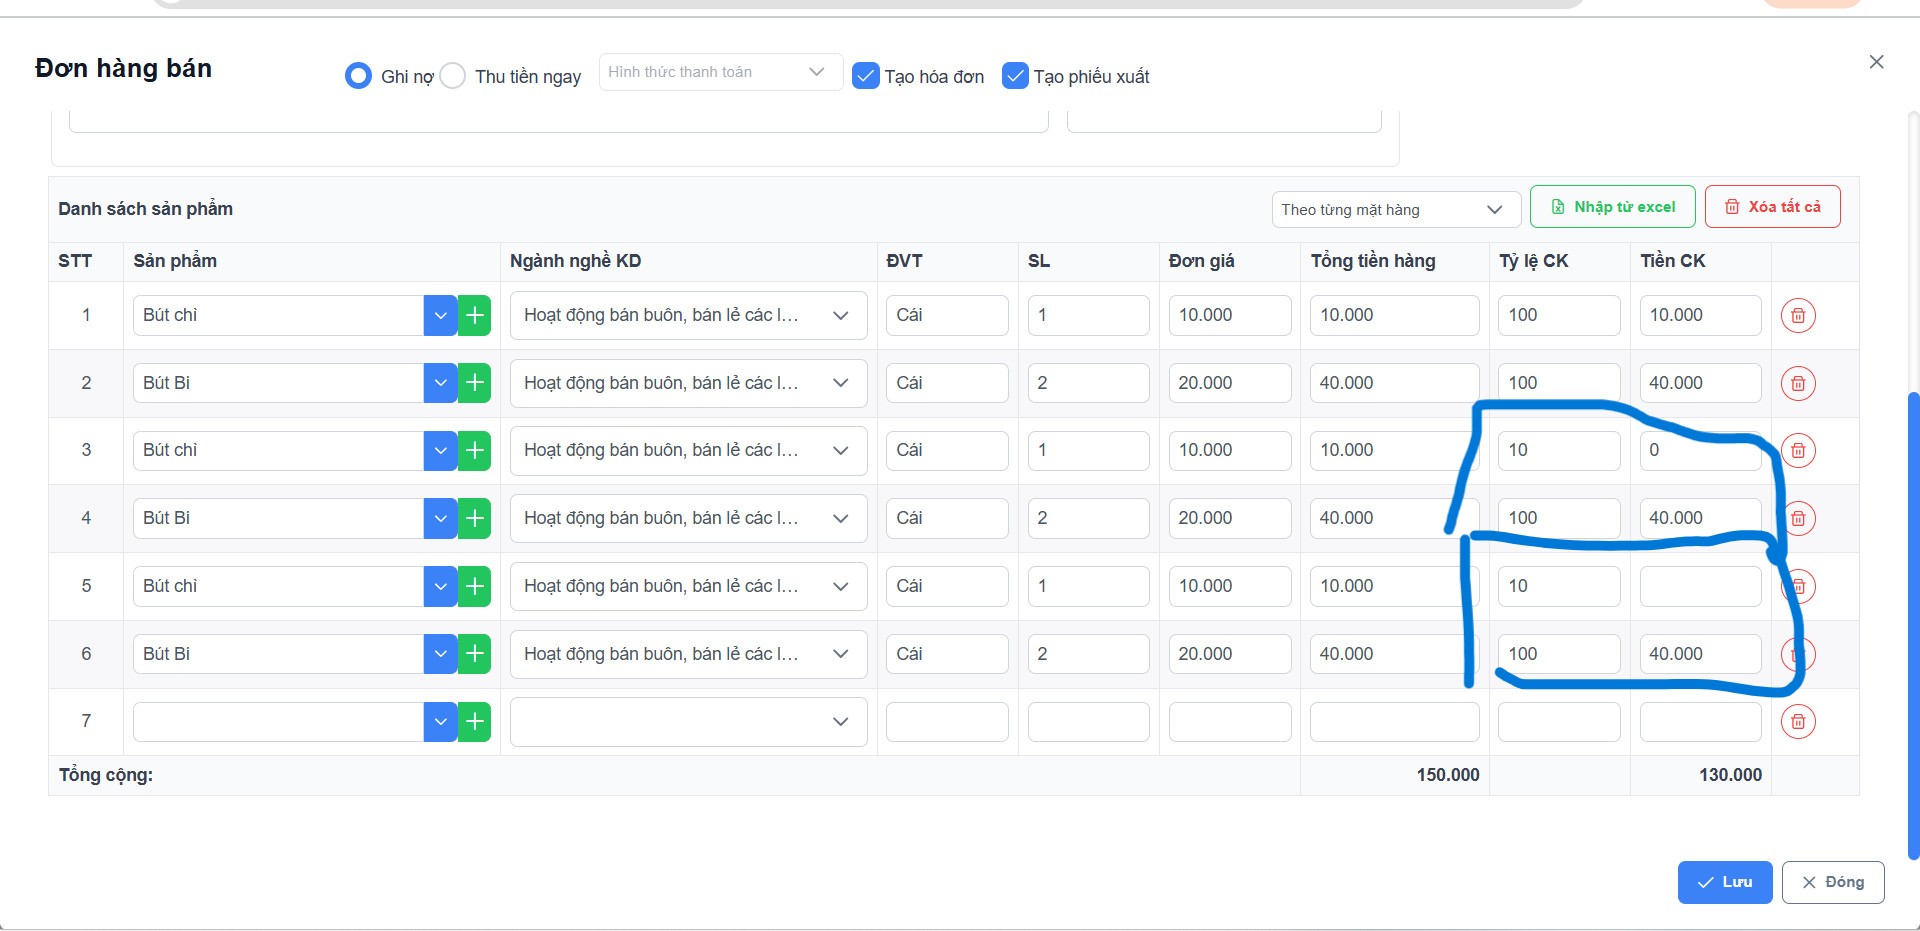Image resolution: width=1920 pixels, height=931 pixels.
Task: Click the Nhập từ excel button
Action: point(1612,207)
